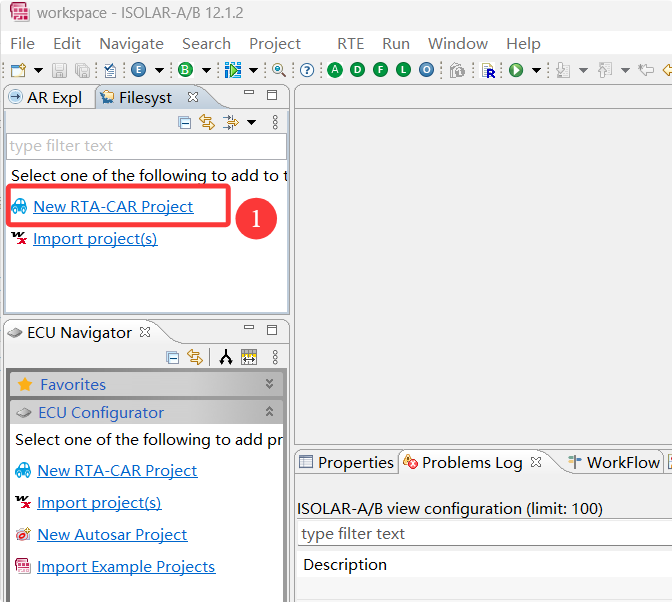
Task: Click the green B circle toolbar icon
Action: click(185, 70)
